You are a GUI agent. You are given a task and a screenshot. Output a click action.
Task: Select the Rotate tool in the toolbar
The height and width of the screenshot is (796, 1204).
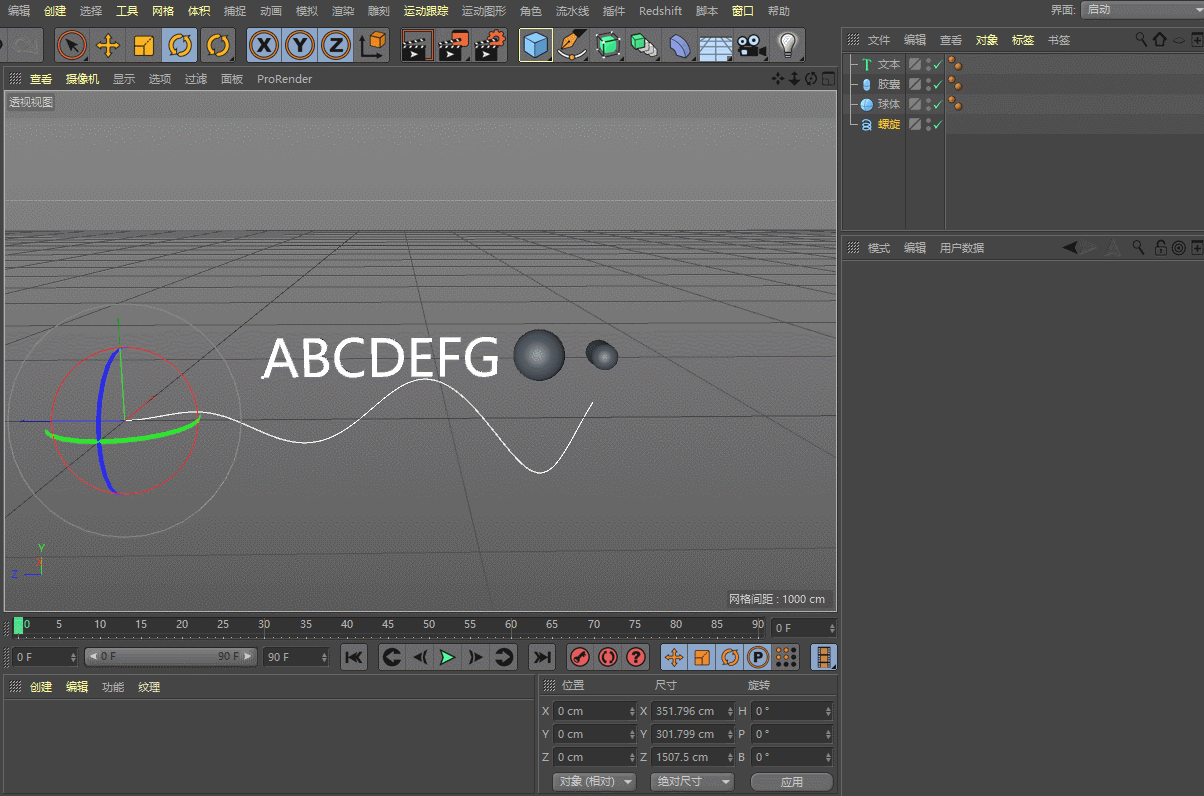point(178,46)
